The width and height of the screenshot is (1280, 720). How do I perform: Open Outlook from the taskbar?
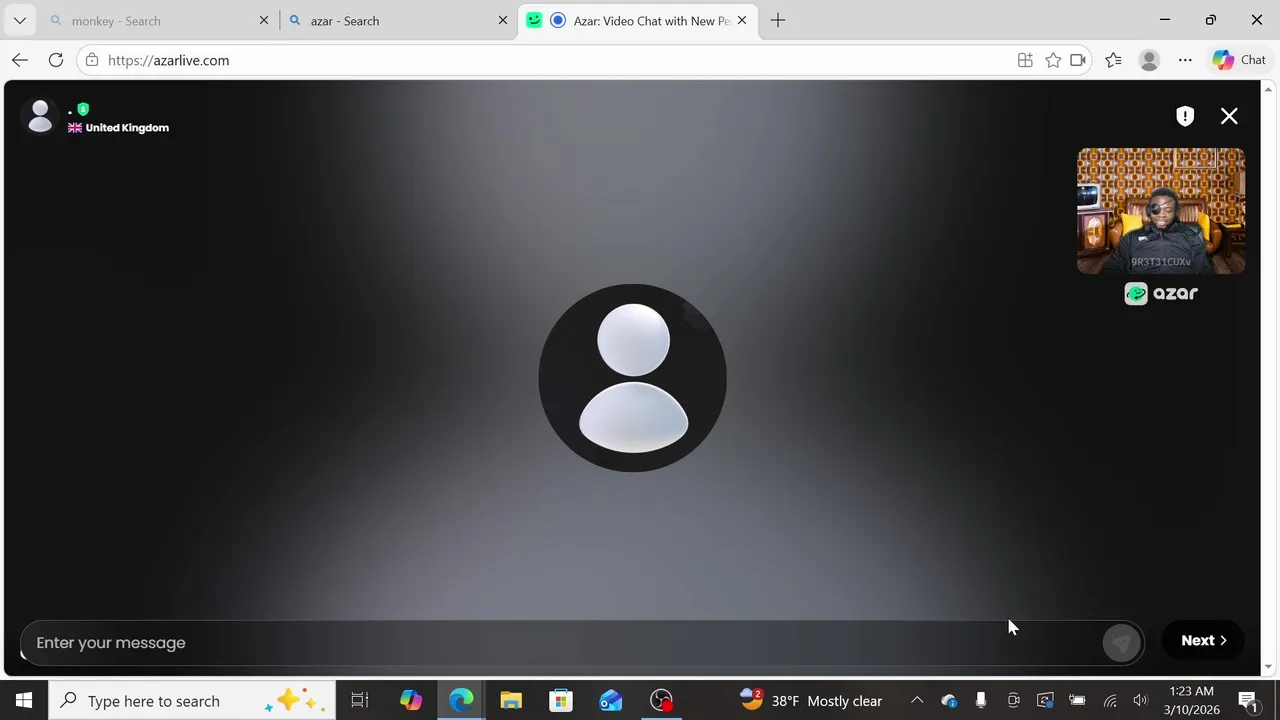click(611, 701)
